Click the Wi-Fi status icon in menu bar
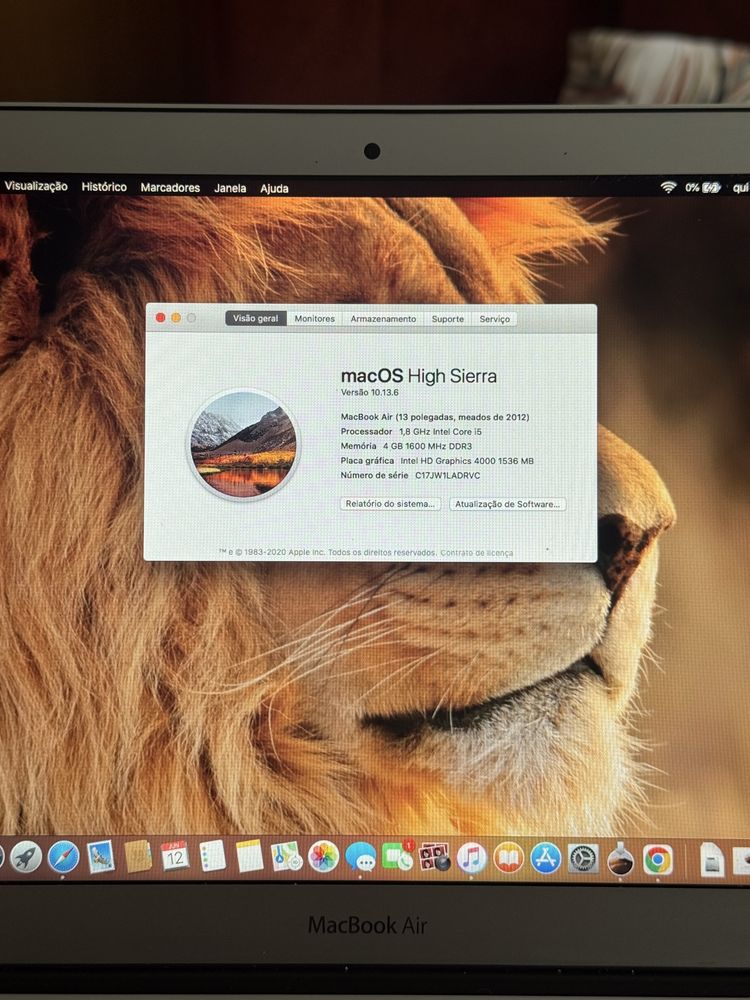The image size is (750, 1000). pos(668,187)
